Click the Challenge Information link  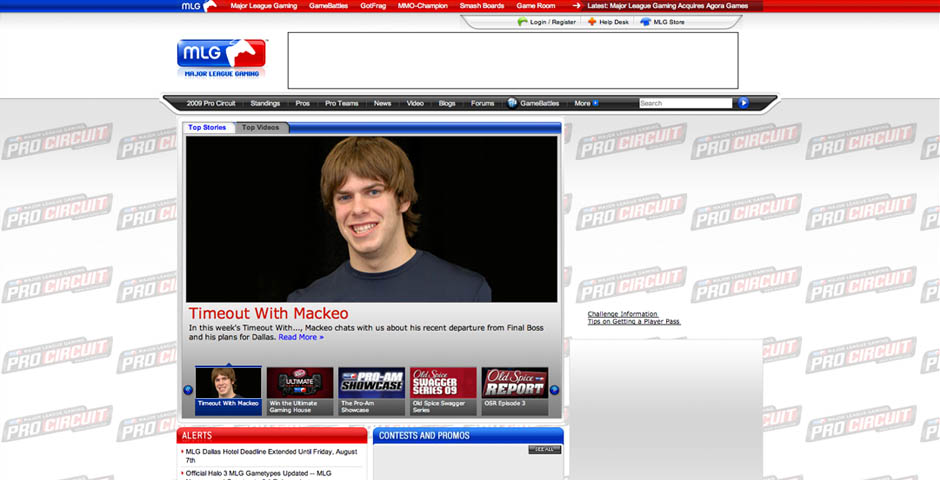tap(623, 314)
